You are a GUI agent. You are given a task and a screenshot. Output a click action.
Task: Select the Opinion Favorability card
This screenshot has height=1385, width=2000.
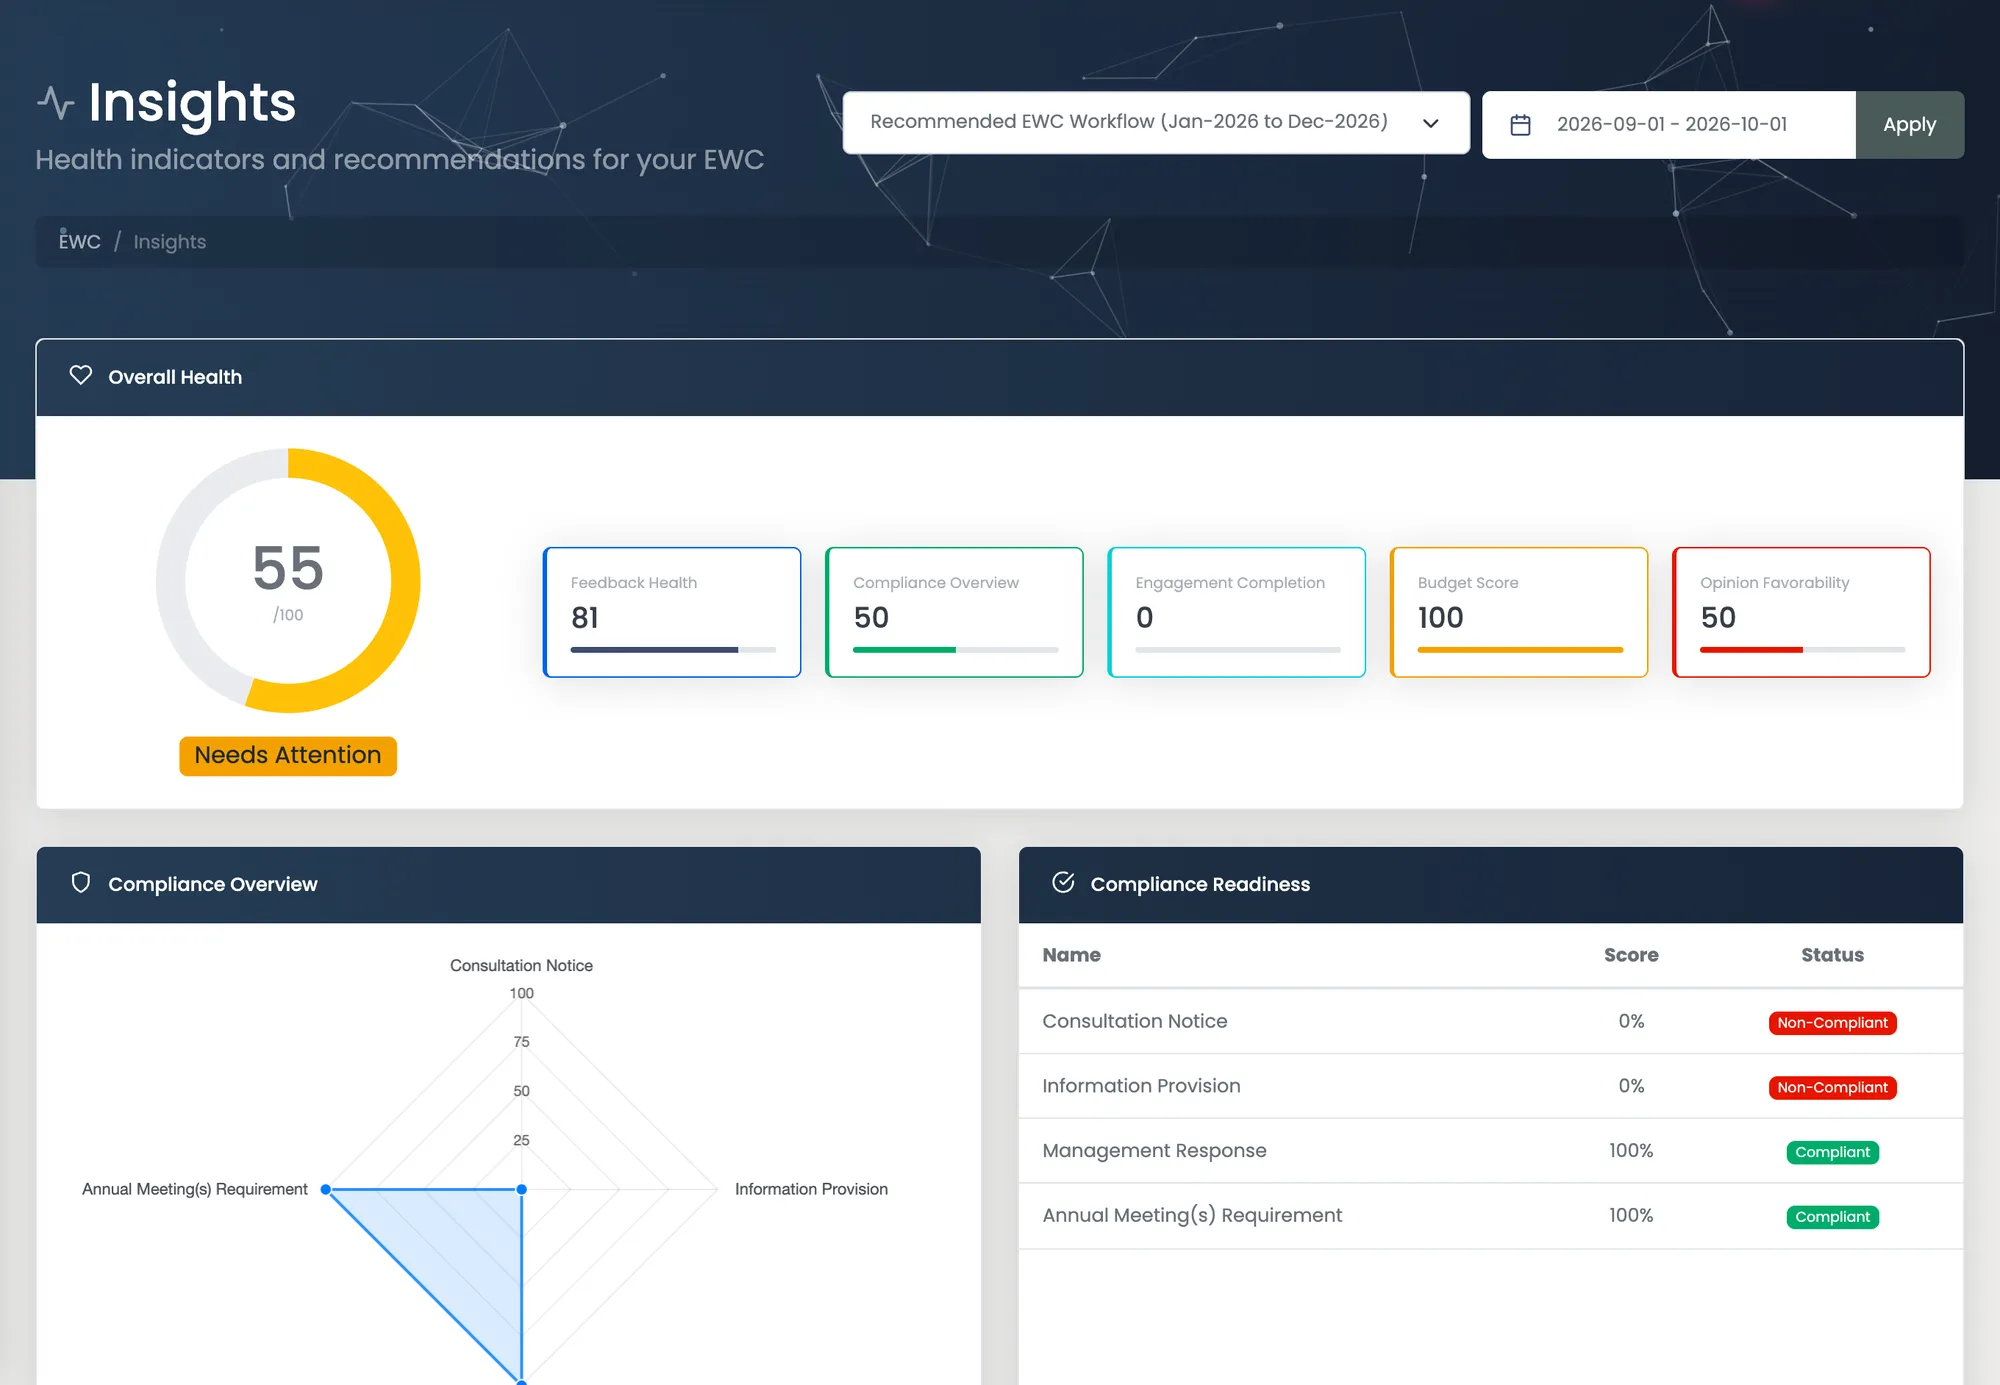click(1801, 612)
